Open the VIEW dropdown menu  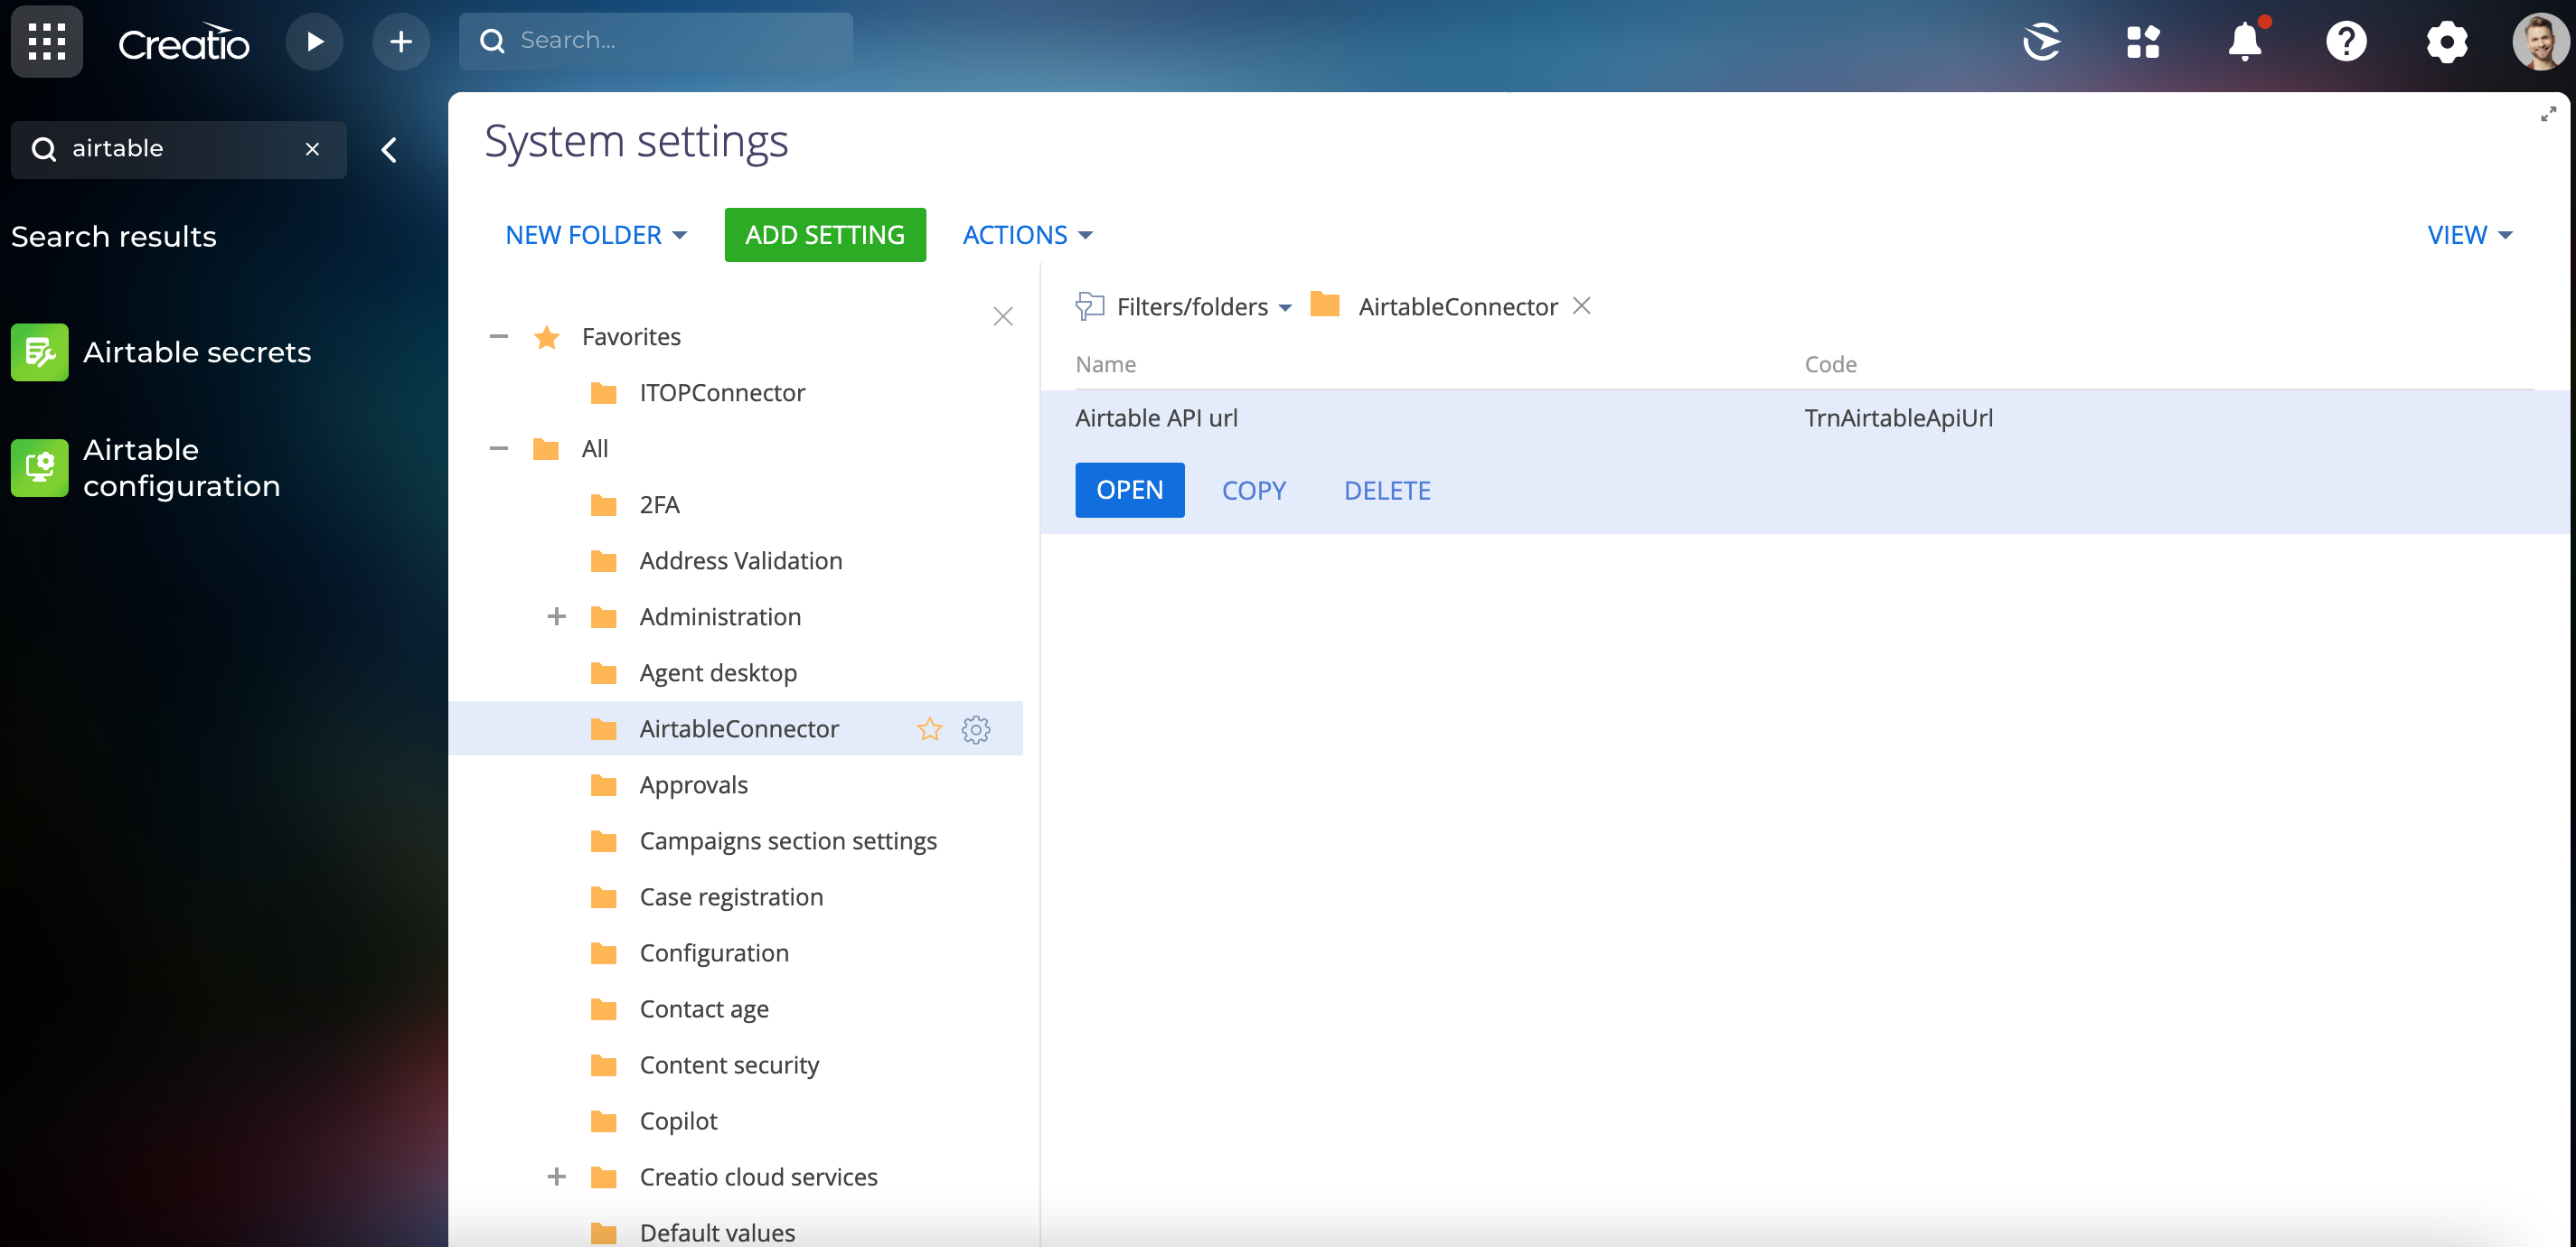(x=2469, y=235)
